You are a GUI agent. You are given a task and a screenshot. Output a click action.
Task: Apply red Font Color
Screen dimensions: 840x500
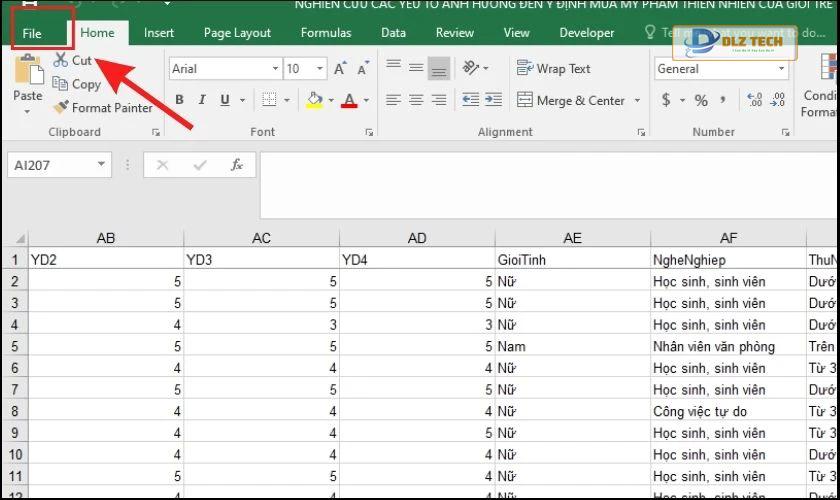tap(349, 100)
